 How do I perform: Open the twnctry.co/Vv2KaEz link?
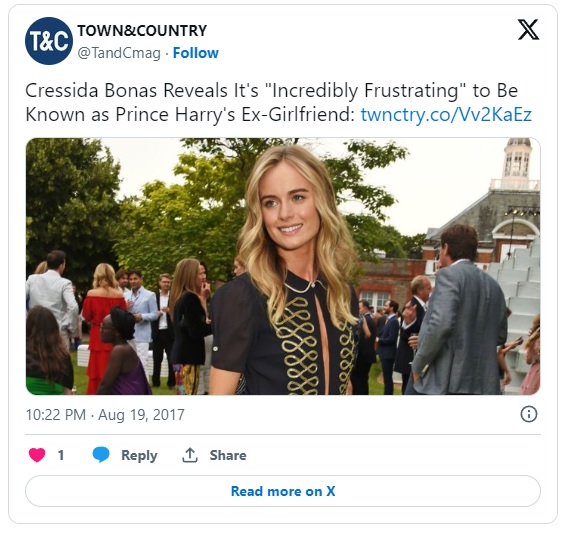pos(446,114)
